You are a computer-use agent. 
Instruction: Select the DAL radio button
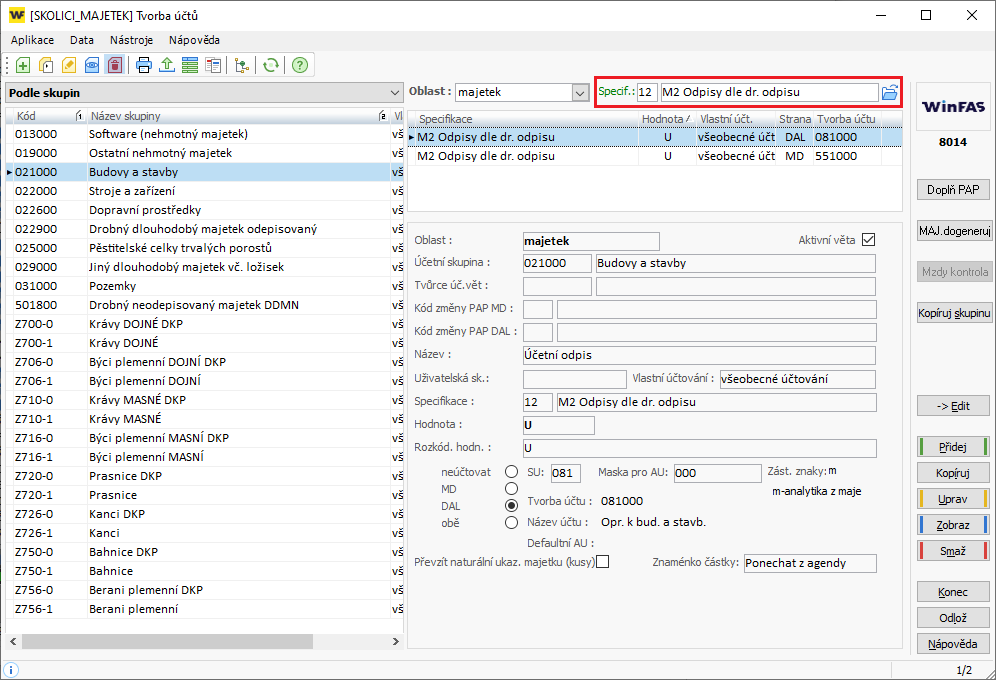pyautogui.click(x=511, y=506)
